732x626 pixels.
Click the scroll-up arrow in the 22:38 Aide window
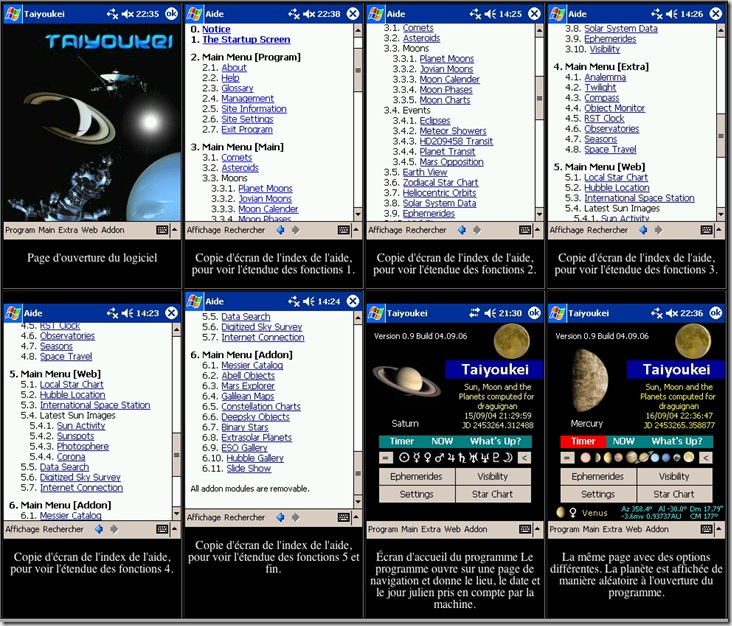pos(358,30)
